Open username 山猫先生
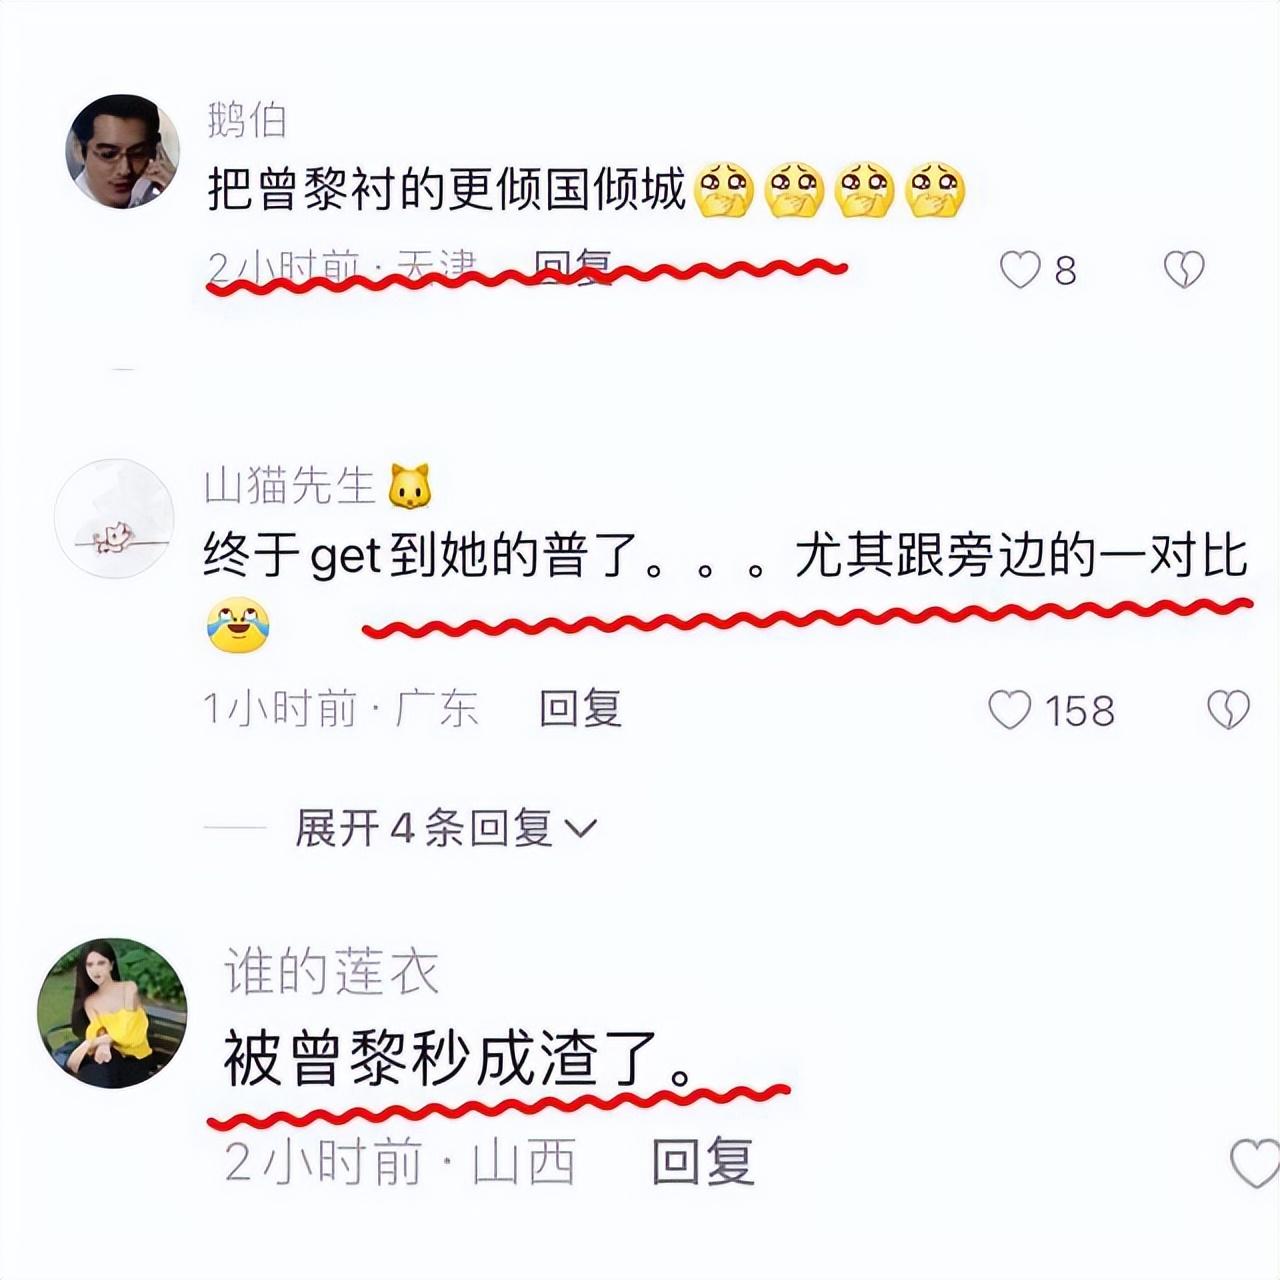This screenshot has height=1280, width=1280. pyautogui.click(x=289, y=486)
